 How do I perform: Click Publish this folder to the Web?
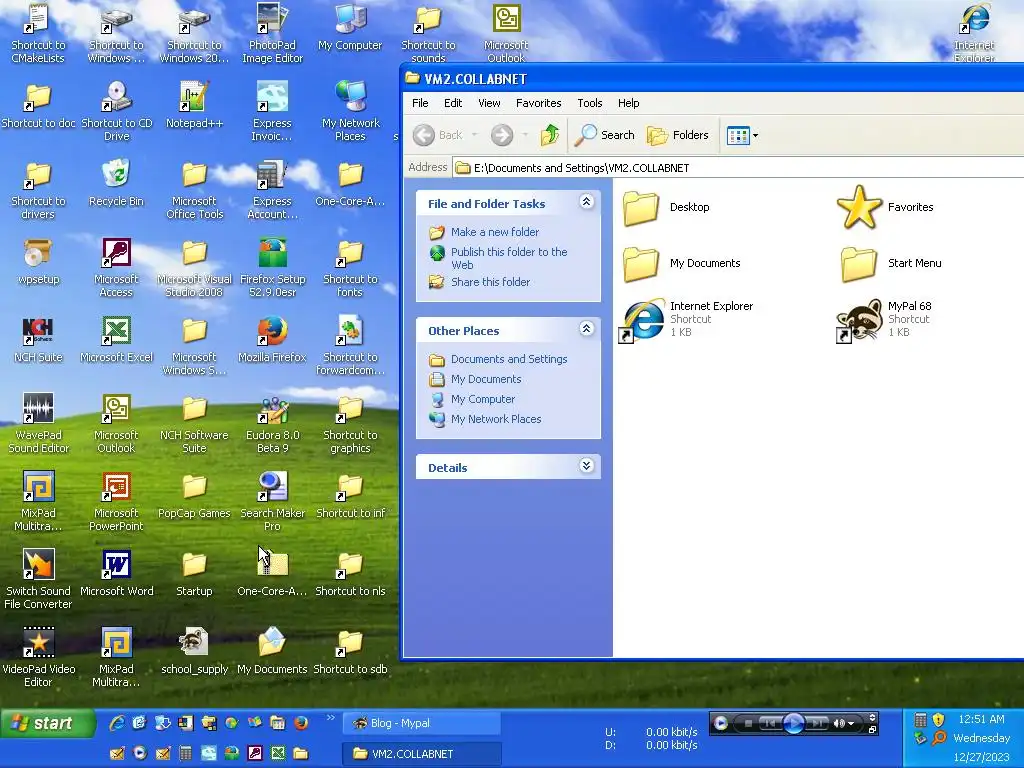click(x=509, y=258)
